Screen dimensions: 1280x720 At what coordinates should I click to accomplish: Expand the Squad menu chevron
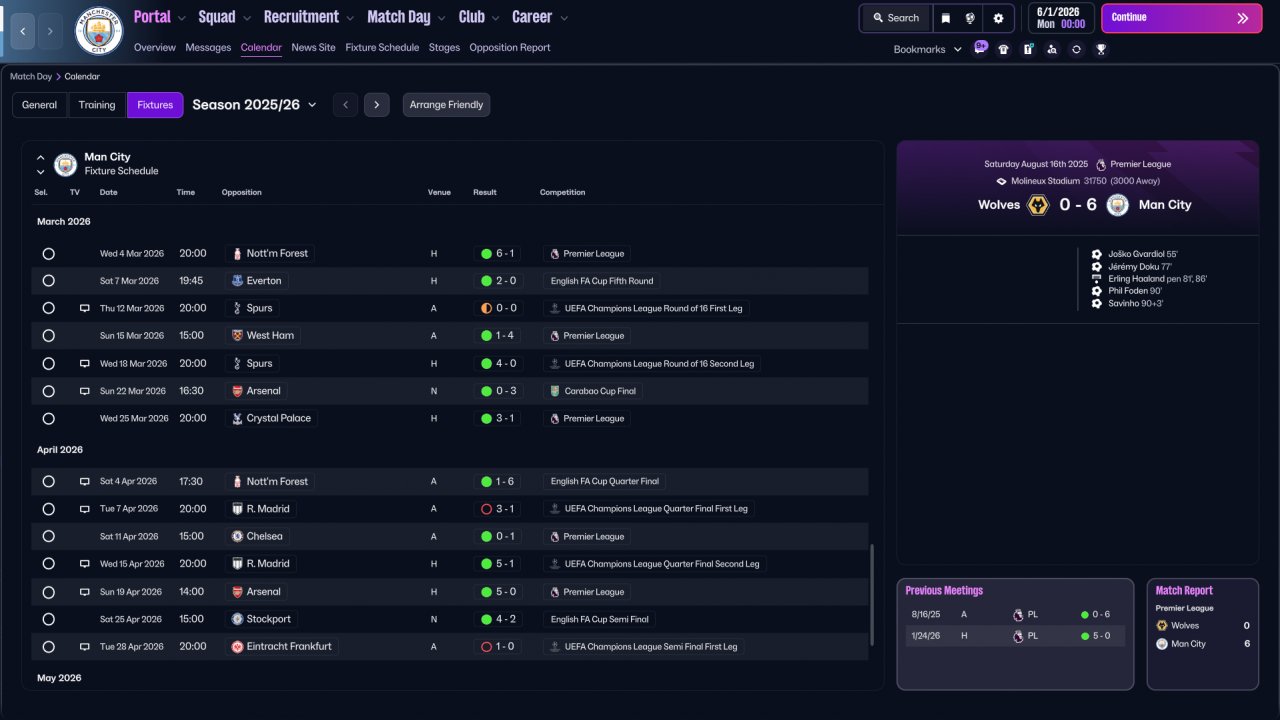tap(246, 18)
